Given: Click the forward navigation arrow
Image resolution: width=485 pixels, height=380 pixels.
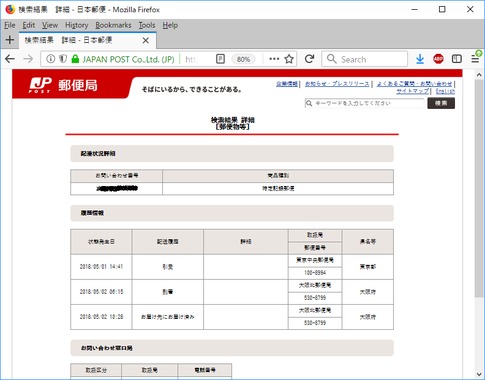Looking at the screenshot, I should pyautogui.click(x=28, y=59).
